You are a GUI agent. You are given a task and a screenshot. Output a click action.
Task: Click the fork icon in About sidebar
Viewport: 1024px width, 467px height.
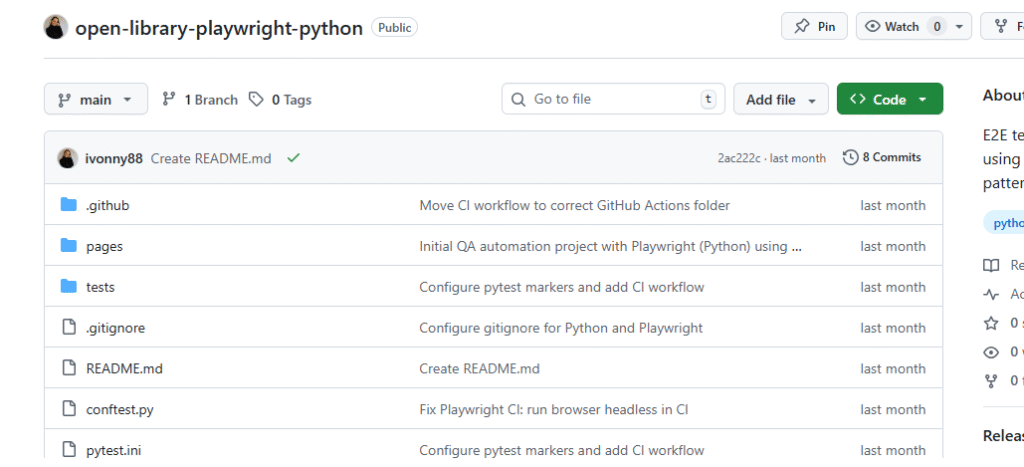(991, 380)
